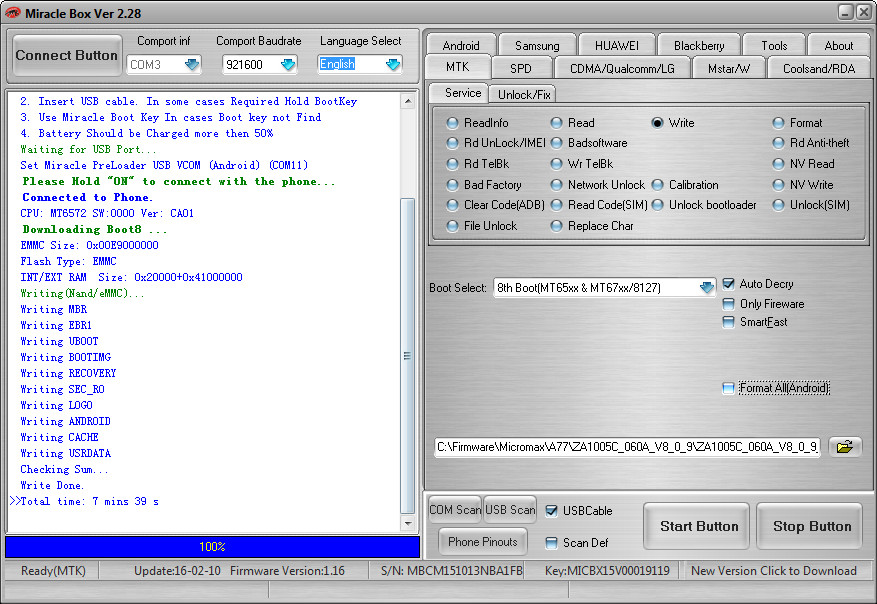Select the Read radio button

click(556, 123)
